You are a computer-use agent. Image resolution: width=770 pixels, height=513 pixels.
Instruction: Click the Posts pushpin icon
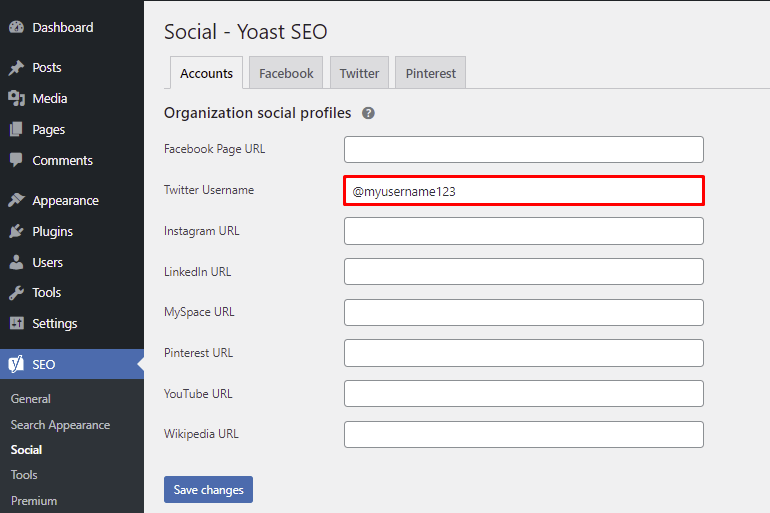(x=16, y=68)
